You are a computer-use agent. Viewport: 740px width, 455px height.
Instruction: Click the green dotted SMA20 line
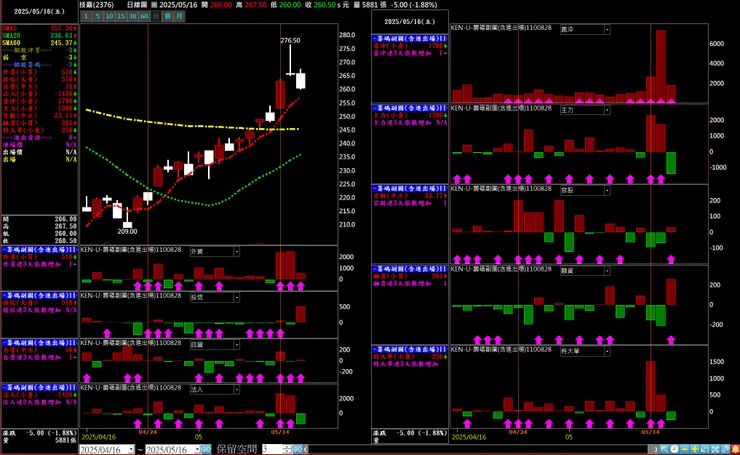click(212, 205)
